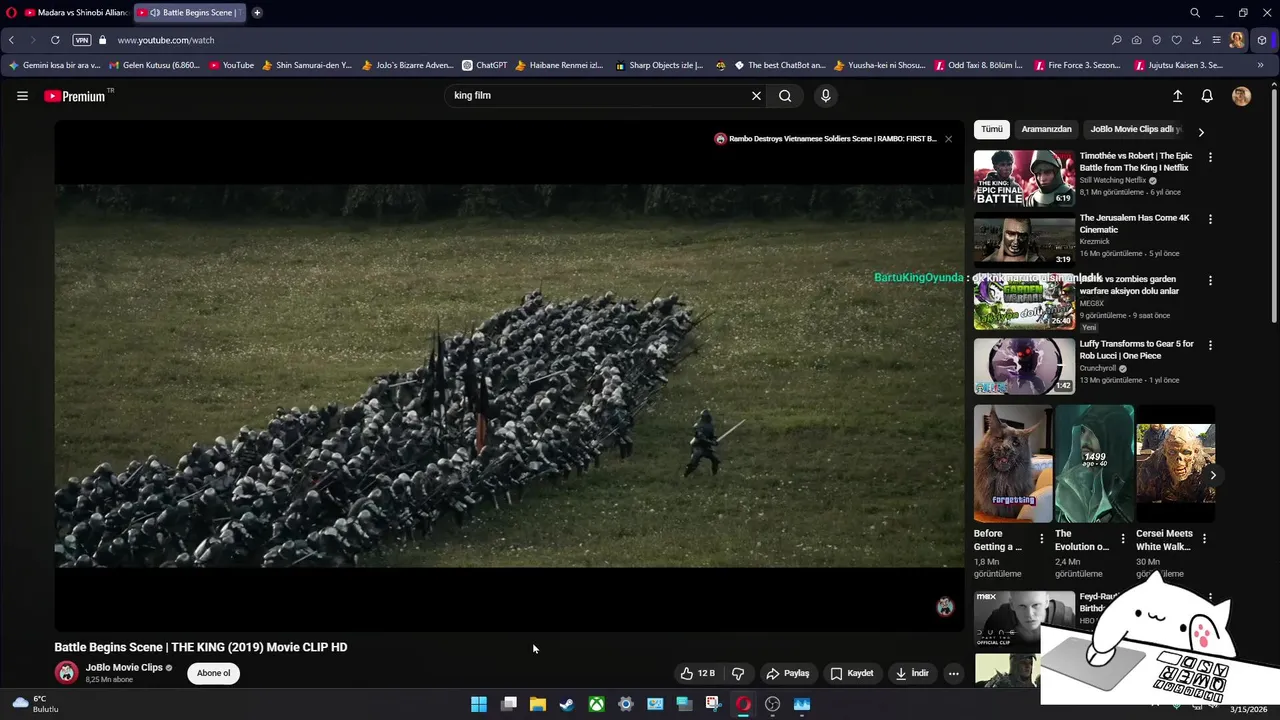1280x720 pixels.
Task: Open options for Timothée vs Robert video
Action: click(1210, 157)
